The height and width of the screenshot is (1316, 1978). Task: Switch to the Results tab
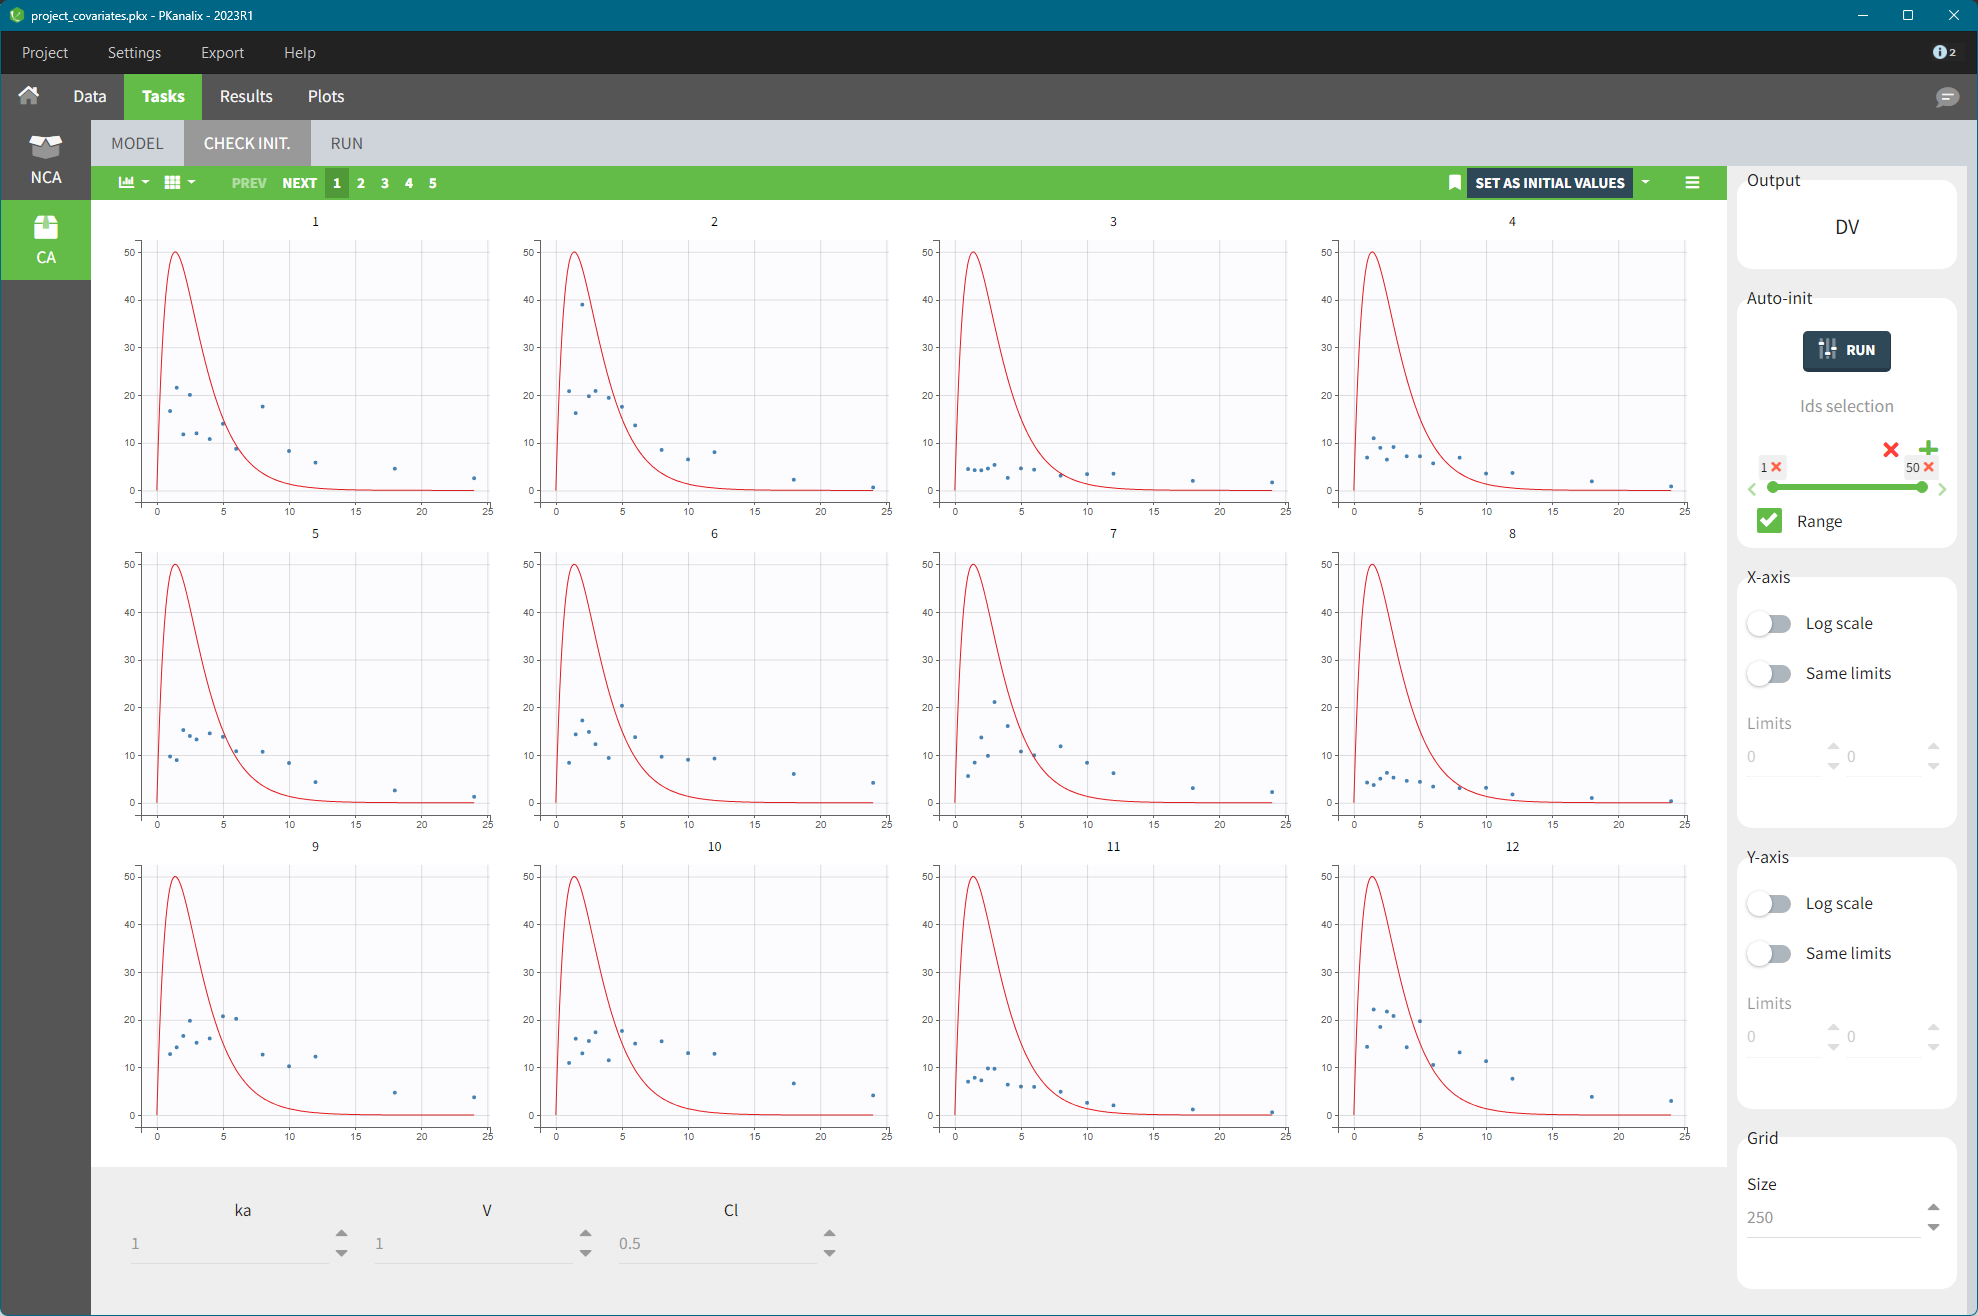tap(246, 97)
